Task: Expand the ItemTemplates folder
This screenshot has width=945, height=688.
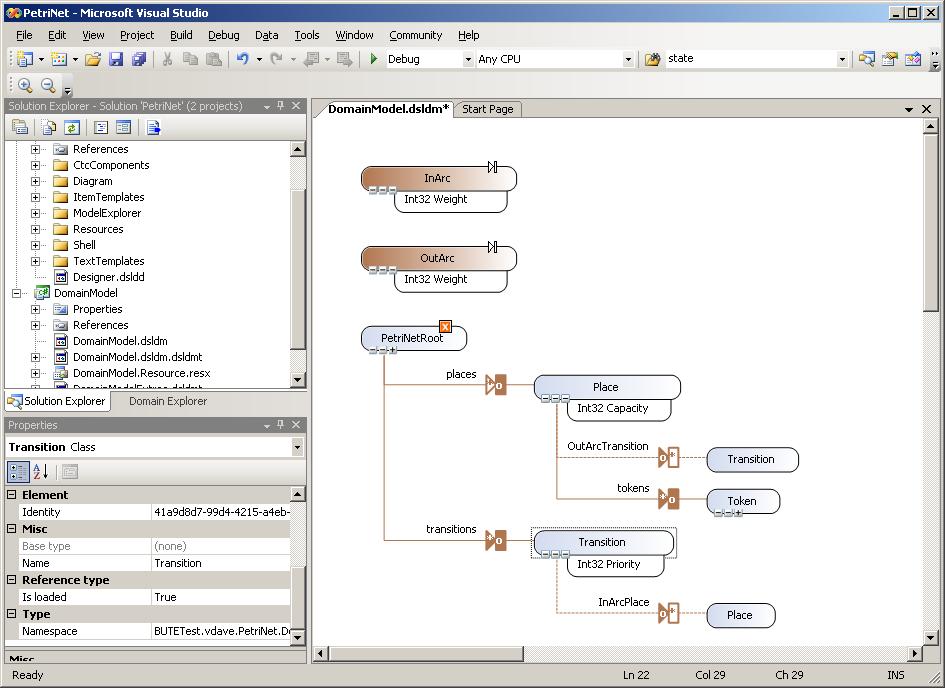Action: coord(35,197)
